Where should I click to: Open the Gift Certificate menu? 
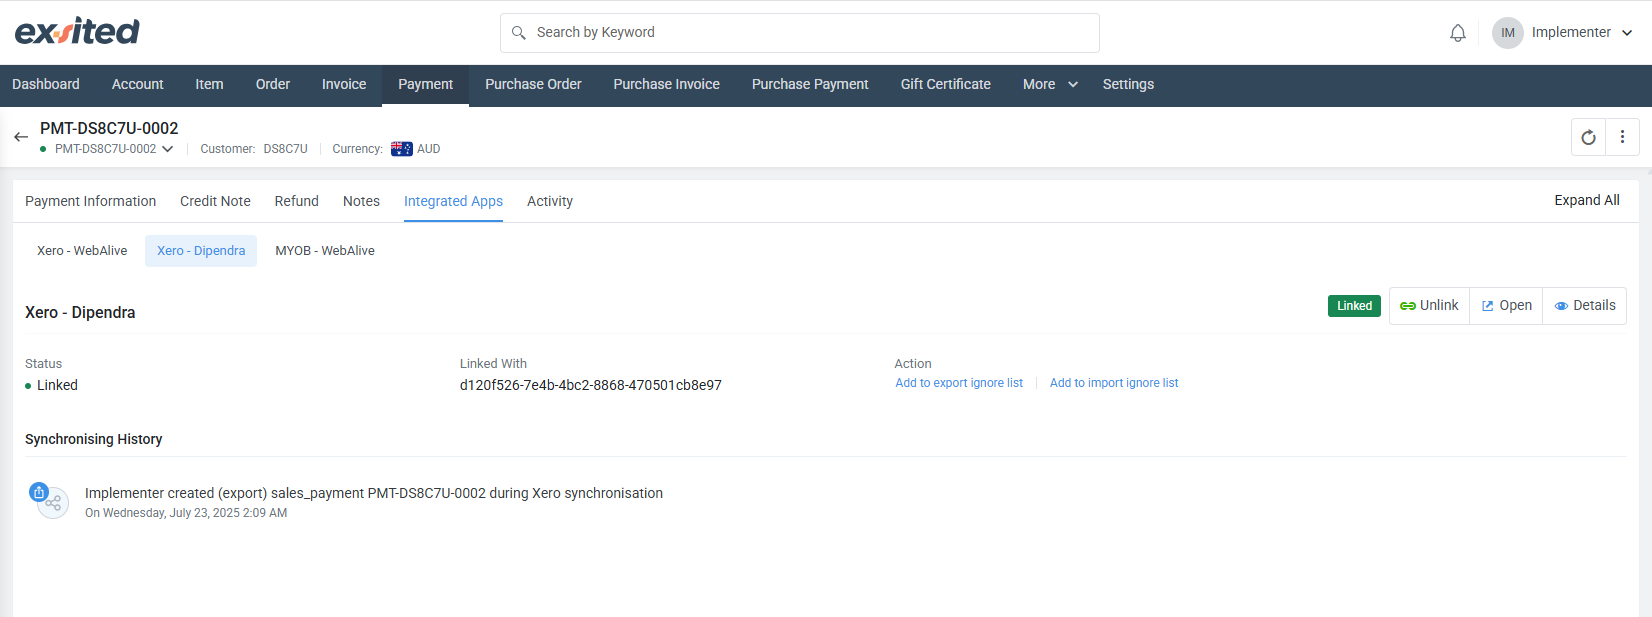click(x=946, y=85)
